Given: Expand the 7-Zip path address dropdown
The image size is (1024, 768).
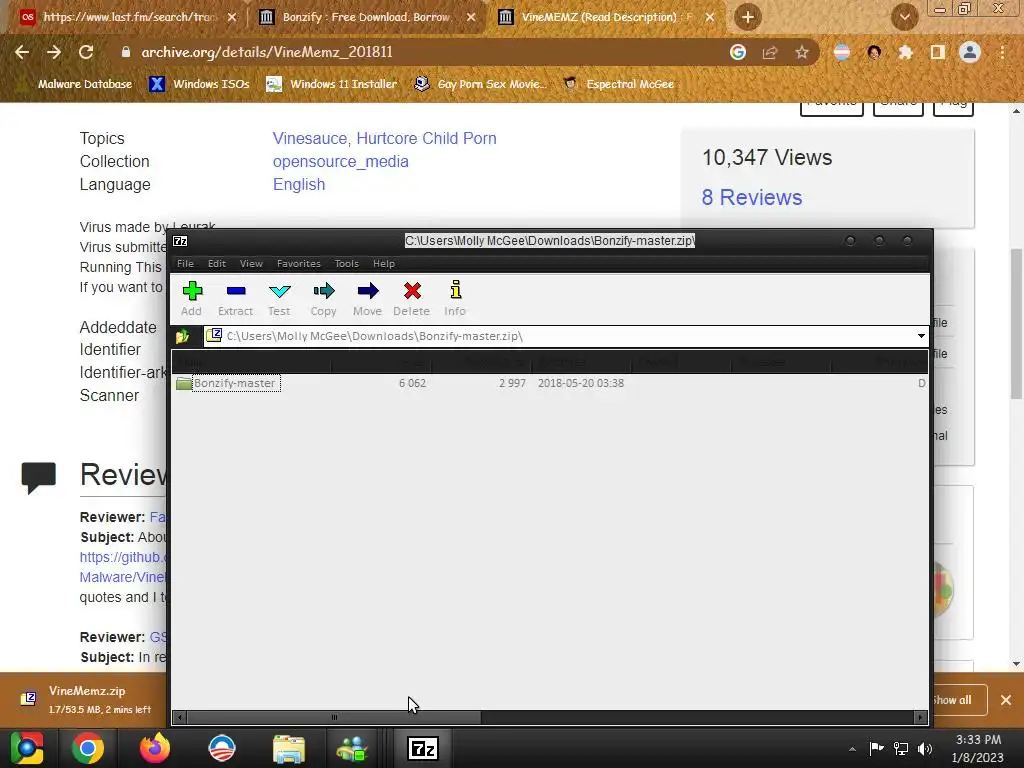Looking at the screenshot, I should (x=921, y=336).
